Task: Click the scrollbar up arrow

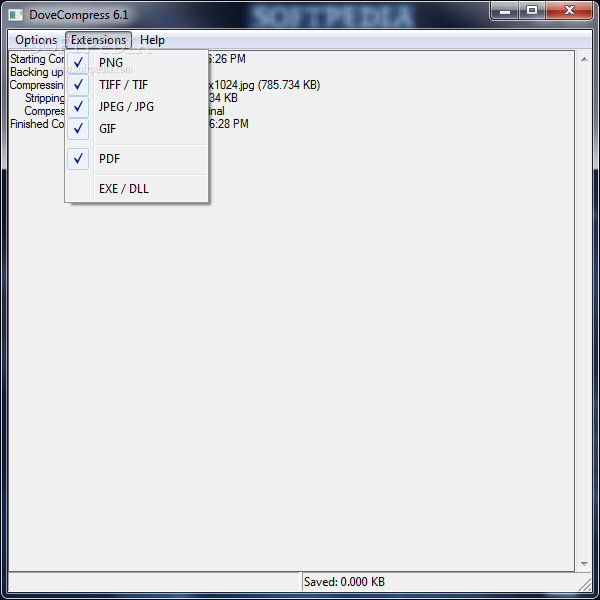Action: 584,59
